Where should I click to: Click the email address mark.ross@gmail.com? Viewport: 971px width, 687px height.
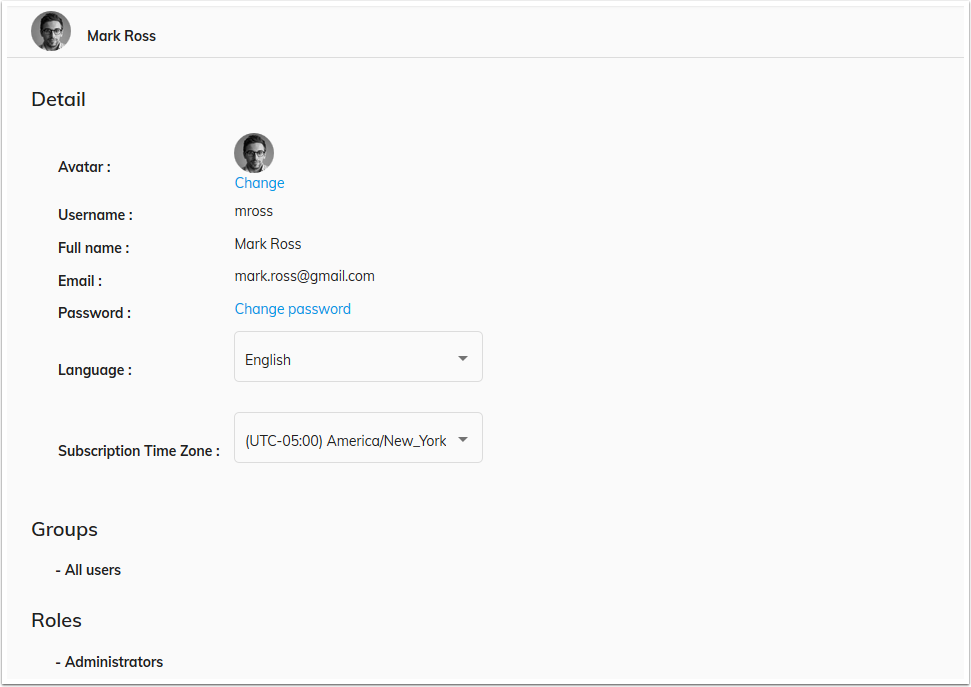point(304,276)
